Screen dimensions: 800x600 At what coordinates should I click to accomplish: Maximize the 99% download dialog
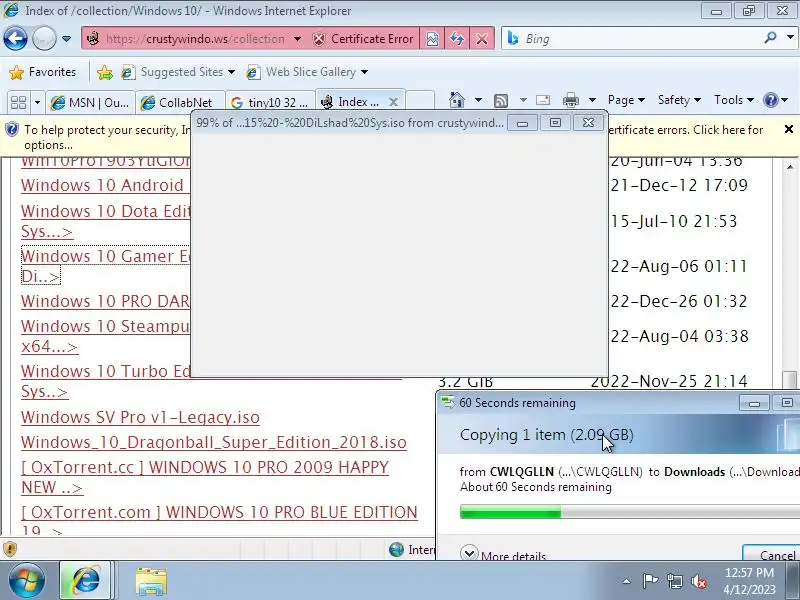555,123
